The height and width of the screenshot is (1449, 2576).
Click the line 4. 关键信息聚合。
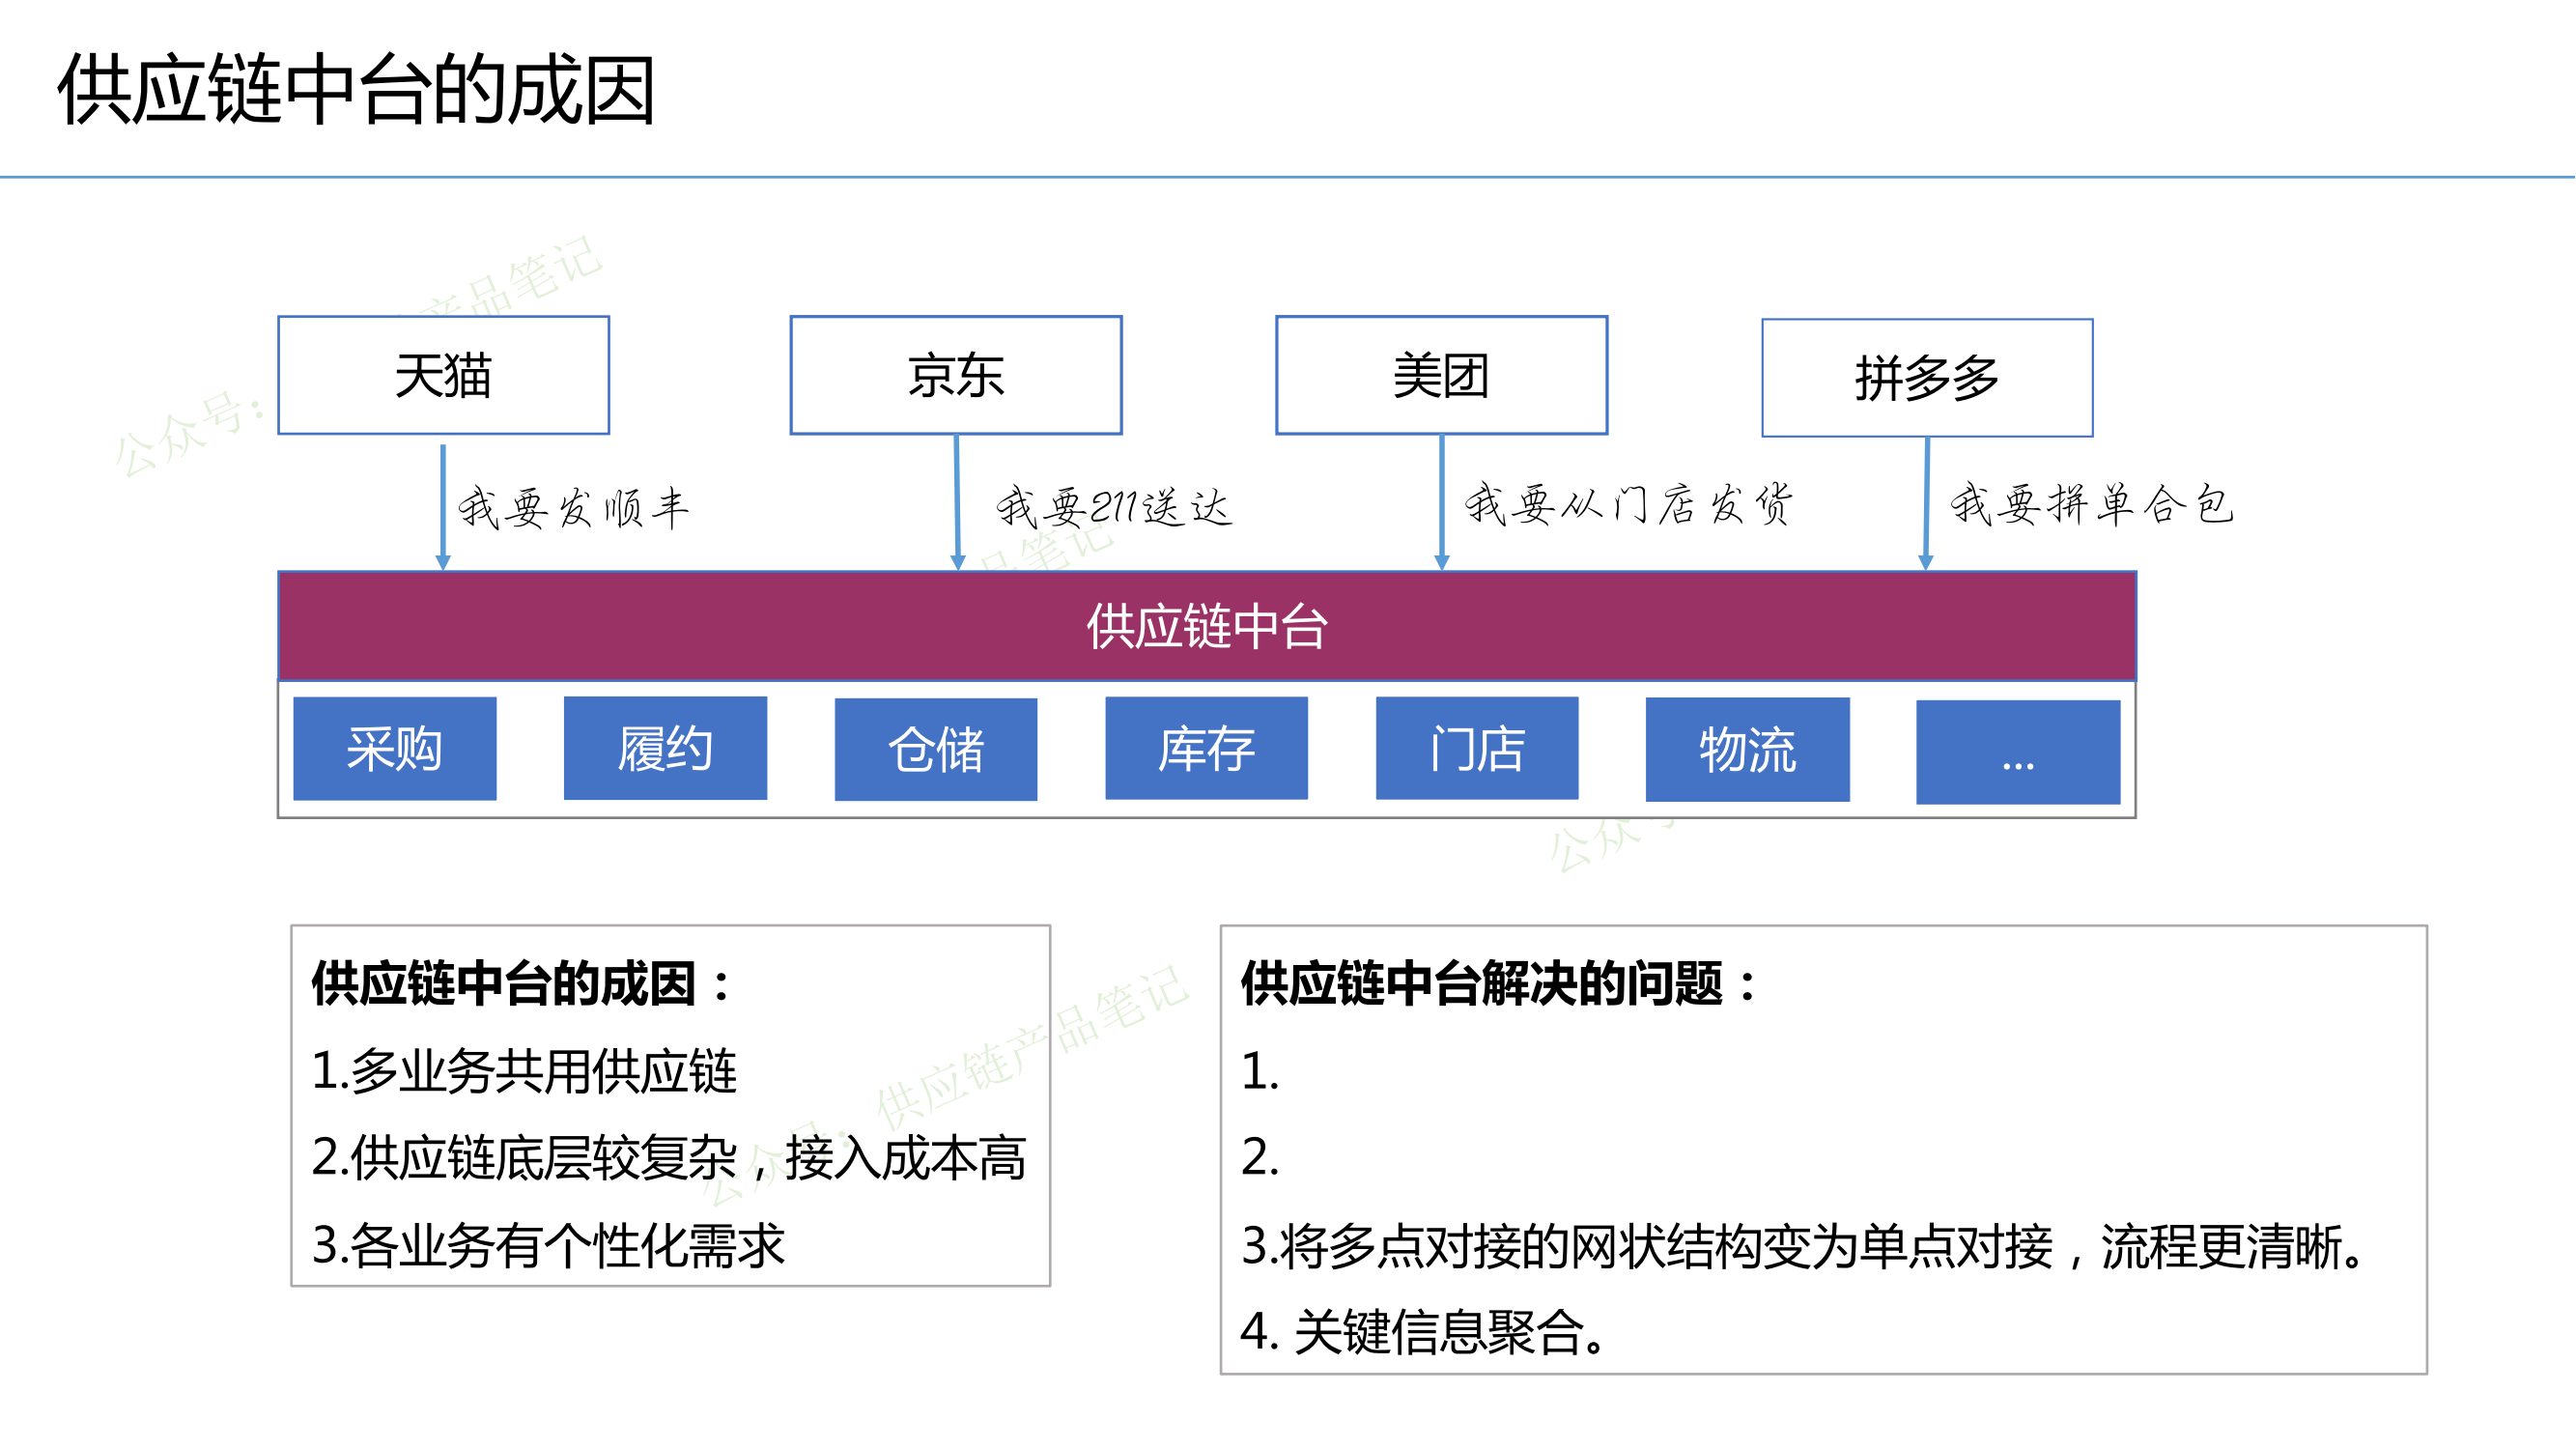[1422, 1333]
